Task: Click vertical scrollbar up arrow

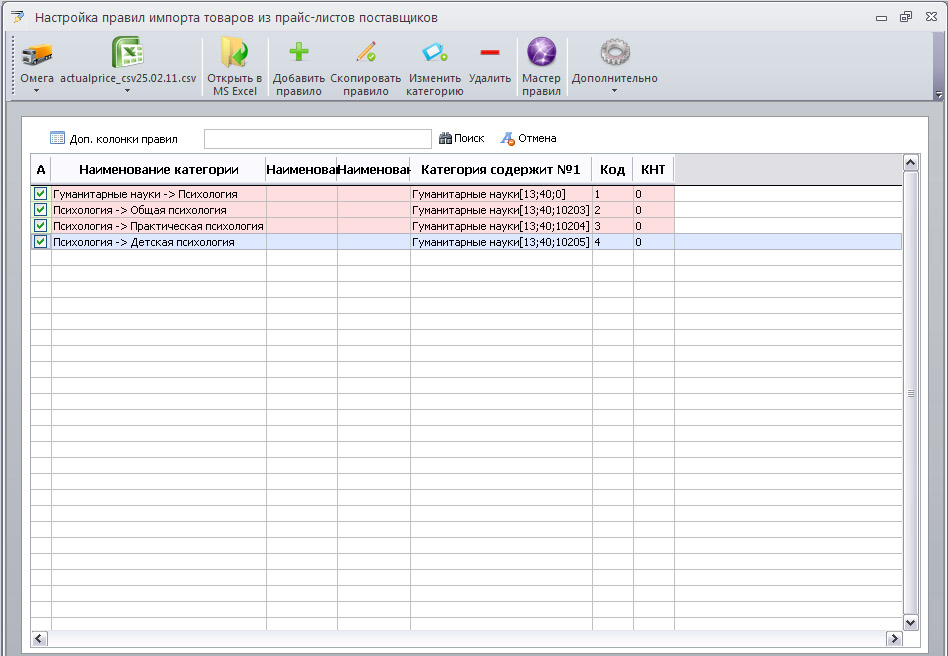Action: pos(910,163)
